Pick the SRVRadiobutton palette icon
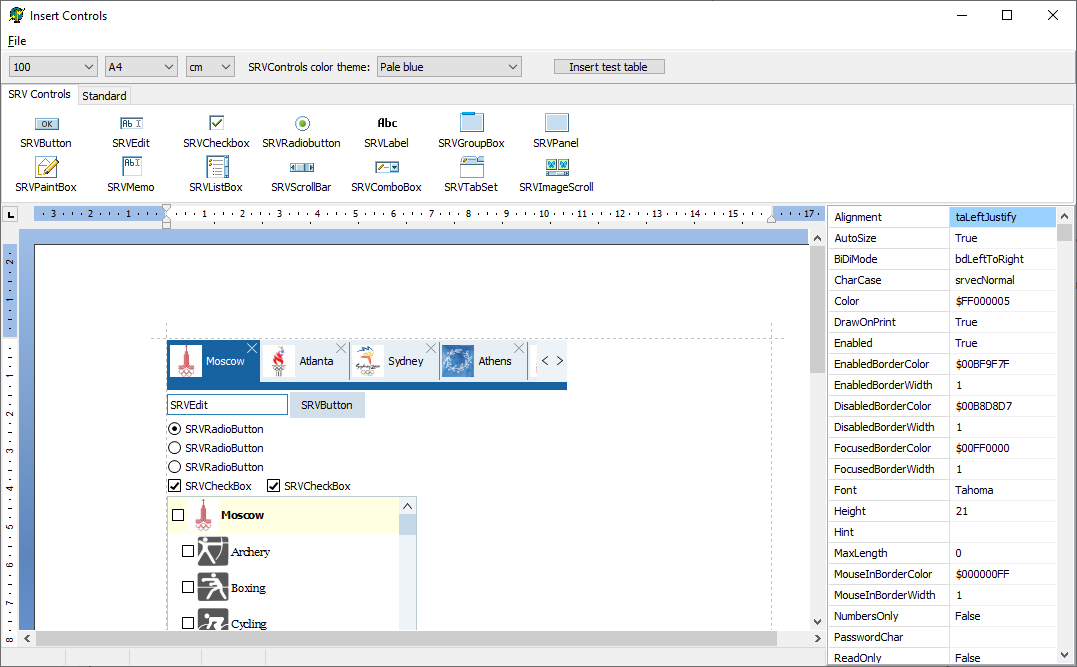This screenshot has height=667, width=1077. [x=302, y=123]
